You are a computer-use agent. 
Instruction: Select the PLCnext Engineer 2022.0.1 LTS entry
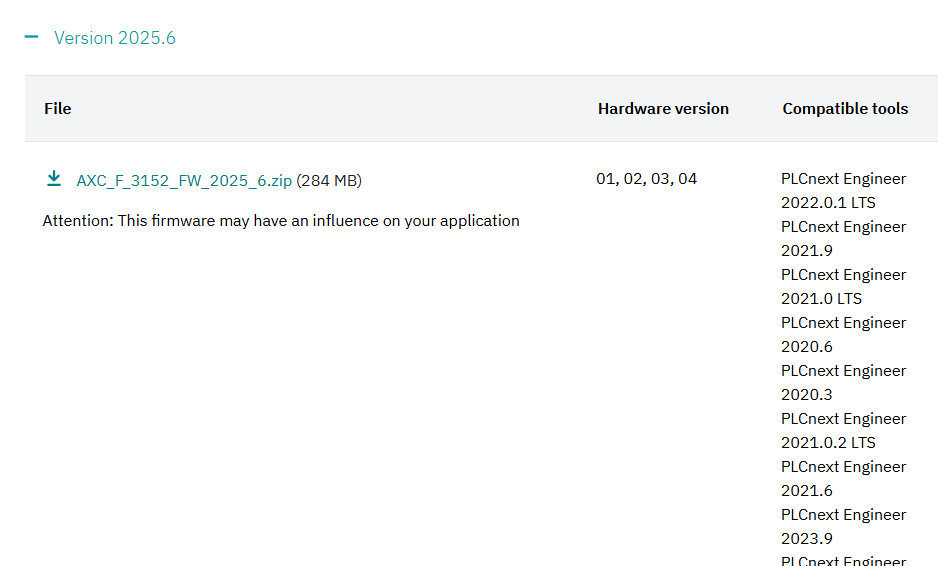(x=843, y=190)
